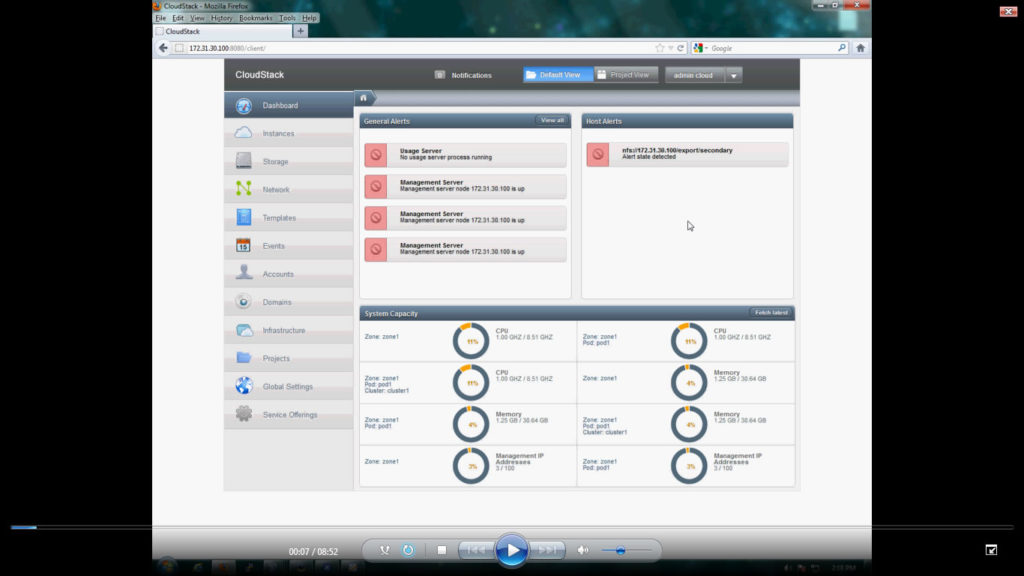Image resolution: width=1024 pixels, height=576 pixels.
Task: Click the System Capacity panel header
Action: coord(577,313)
